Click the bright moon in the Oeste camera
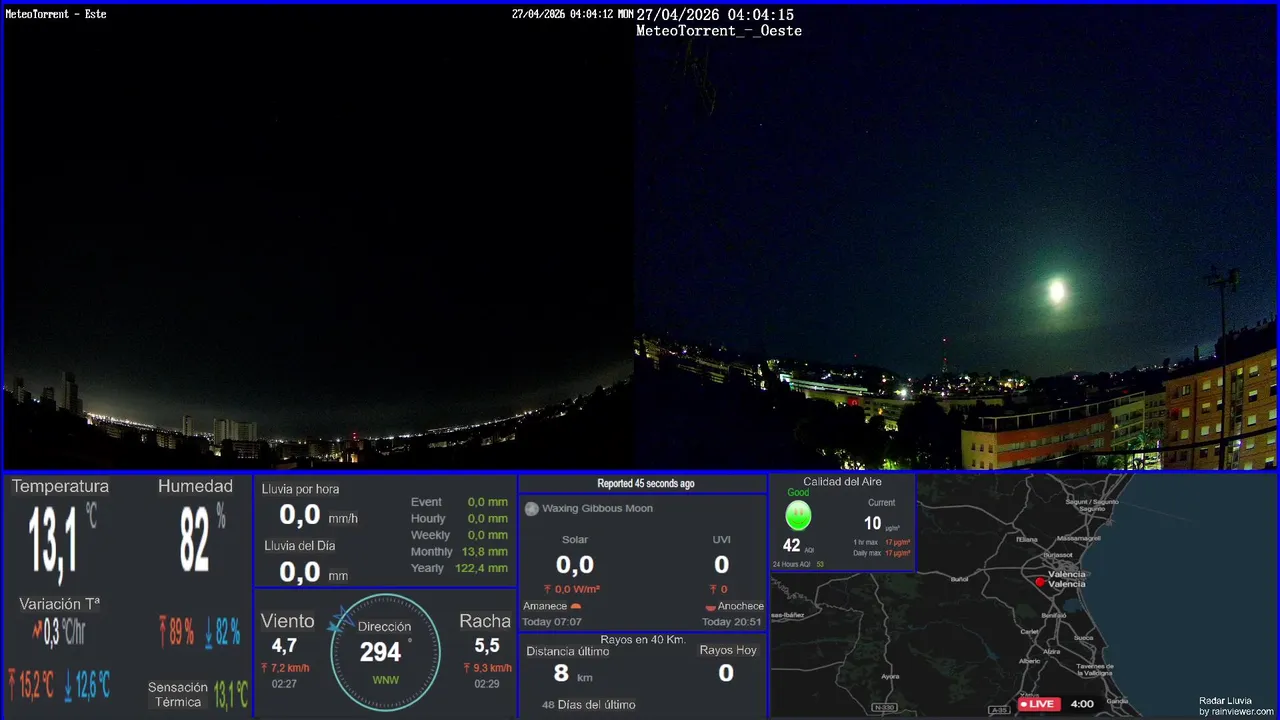The width and height of the screenshot is (1280, 720). coord(1056,291)
